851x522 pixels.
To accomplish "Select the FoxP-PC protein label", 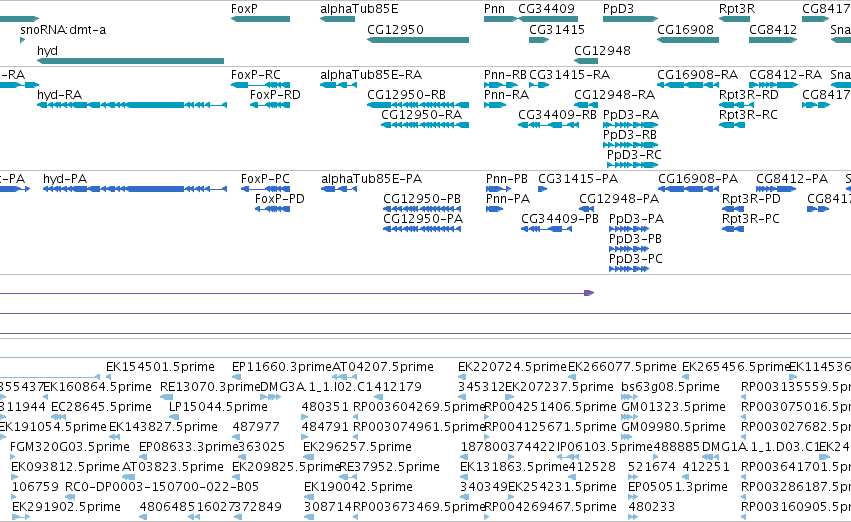I will (265, 179).
